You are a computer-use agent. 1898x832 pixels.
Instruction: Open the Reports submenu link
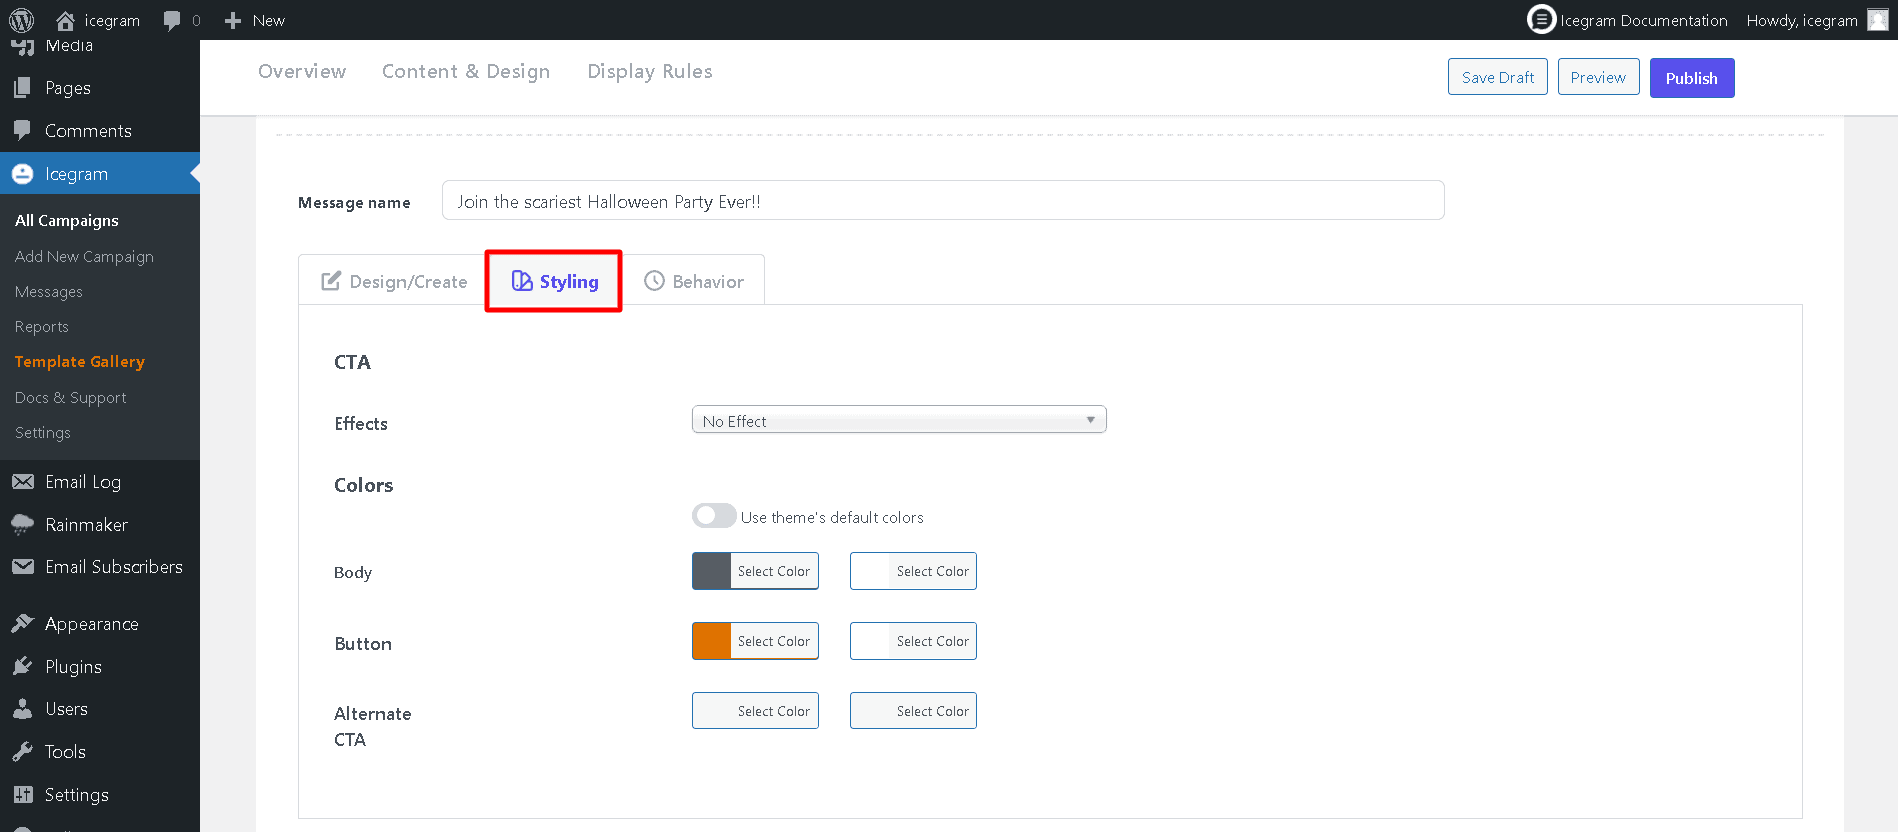click(x=42, y=327)
